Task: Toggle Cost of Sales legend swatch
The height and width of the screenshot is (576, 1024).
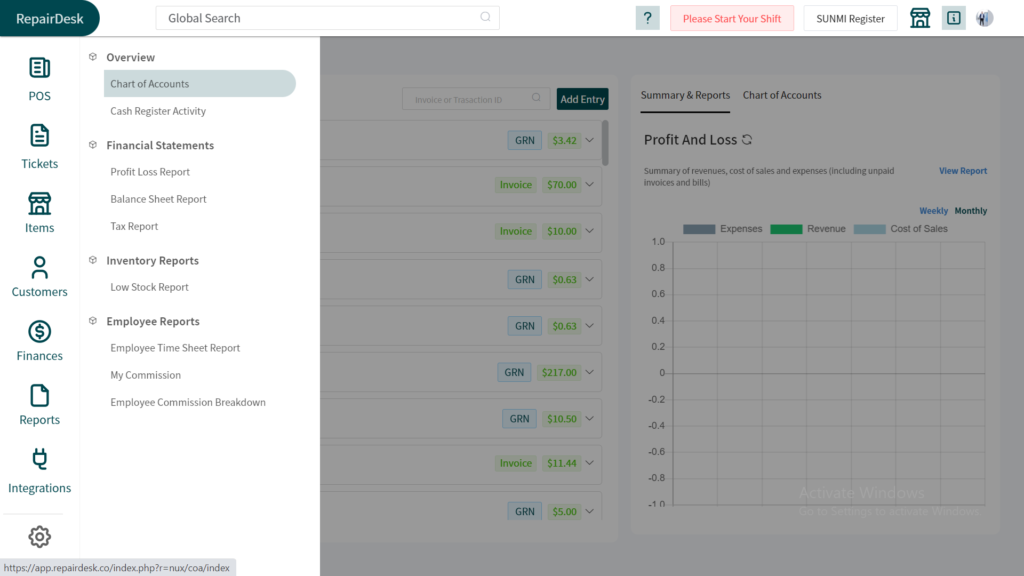Action: click(x=870, y=229)
